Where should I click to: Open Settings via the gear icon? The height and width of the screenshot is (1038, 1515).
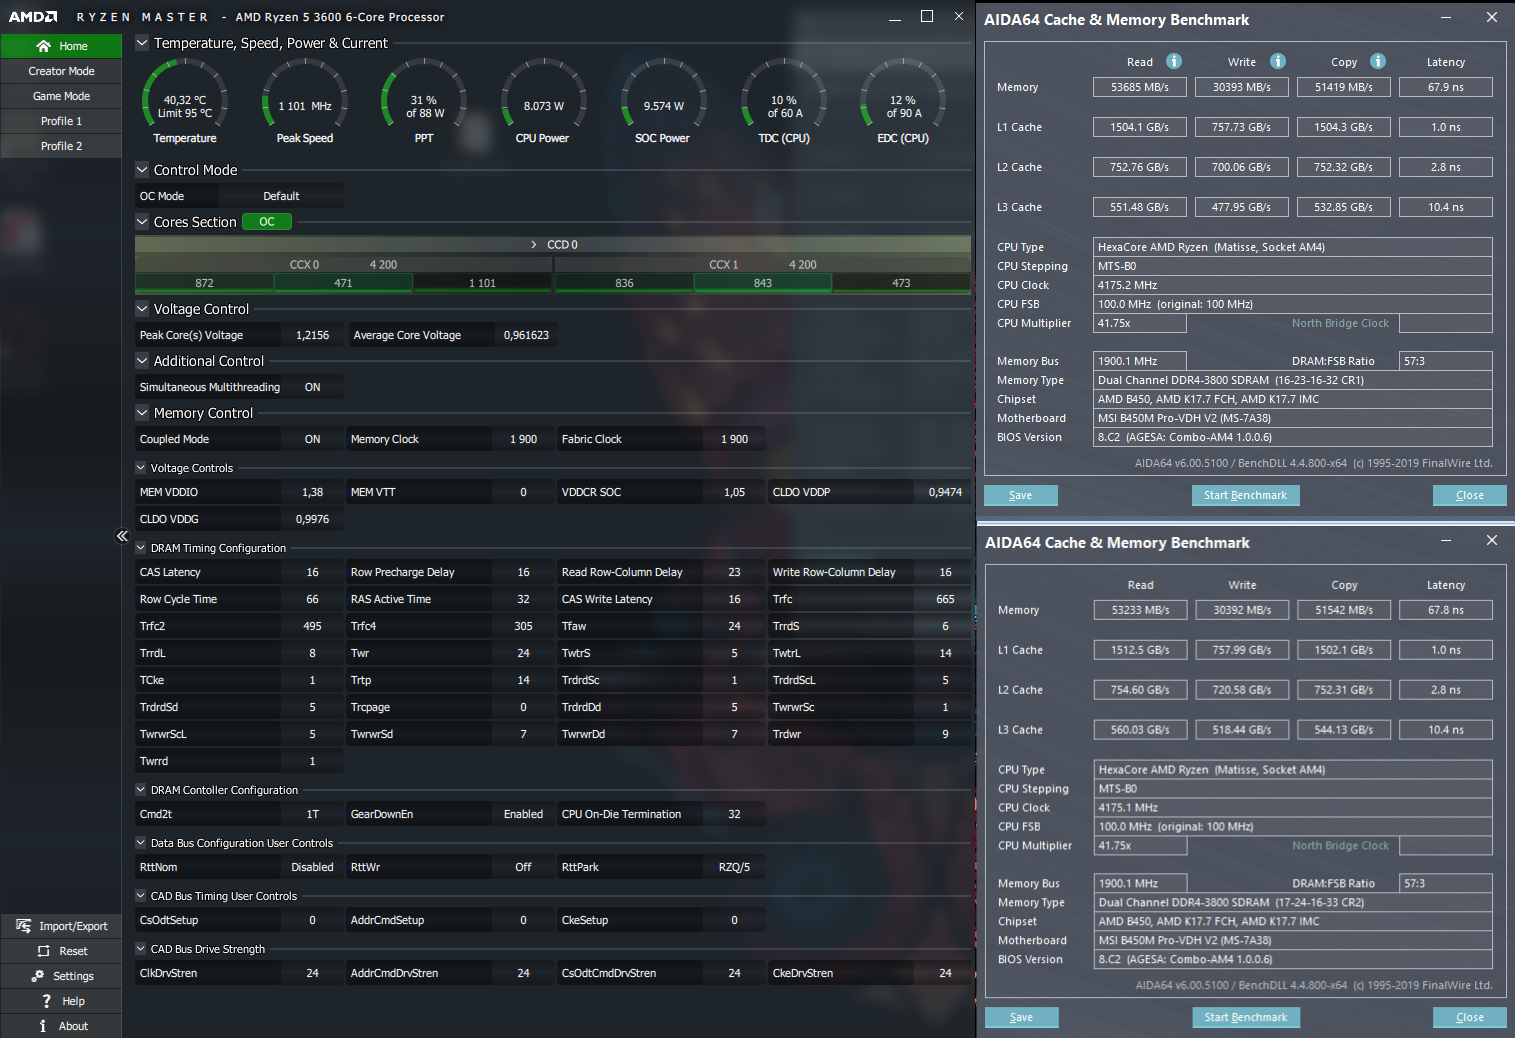pos(38,976)
